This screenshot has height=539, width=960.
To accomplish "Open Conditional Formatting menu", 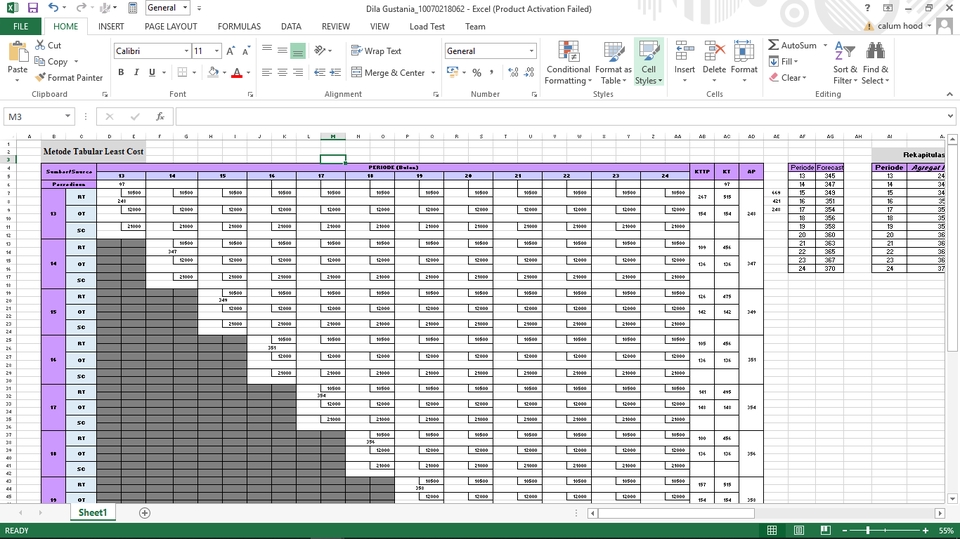I will pyautogui.click(x=568, y=63).
